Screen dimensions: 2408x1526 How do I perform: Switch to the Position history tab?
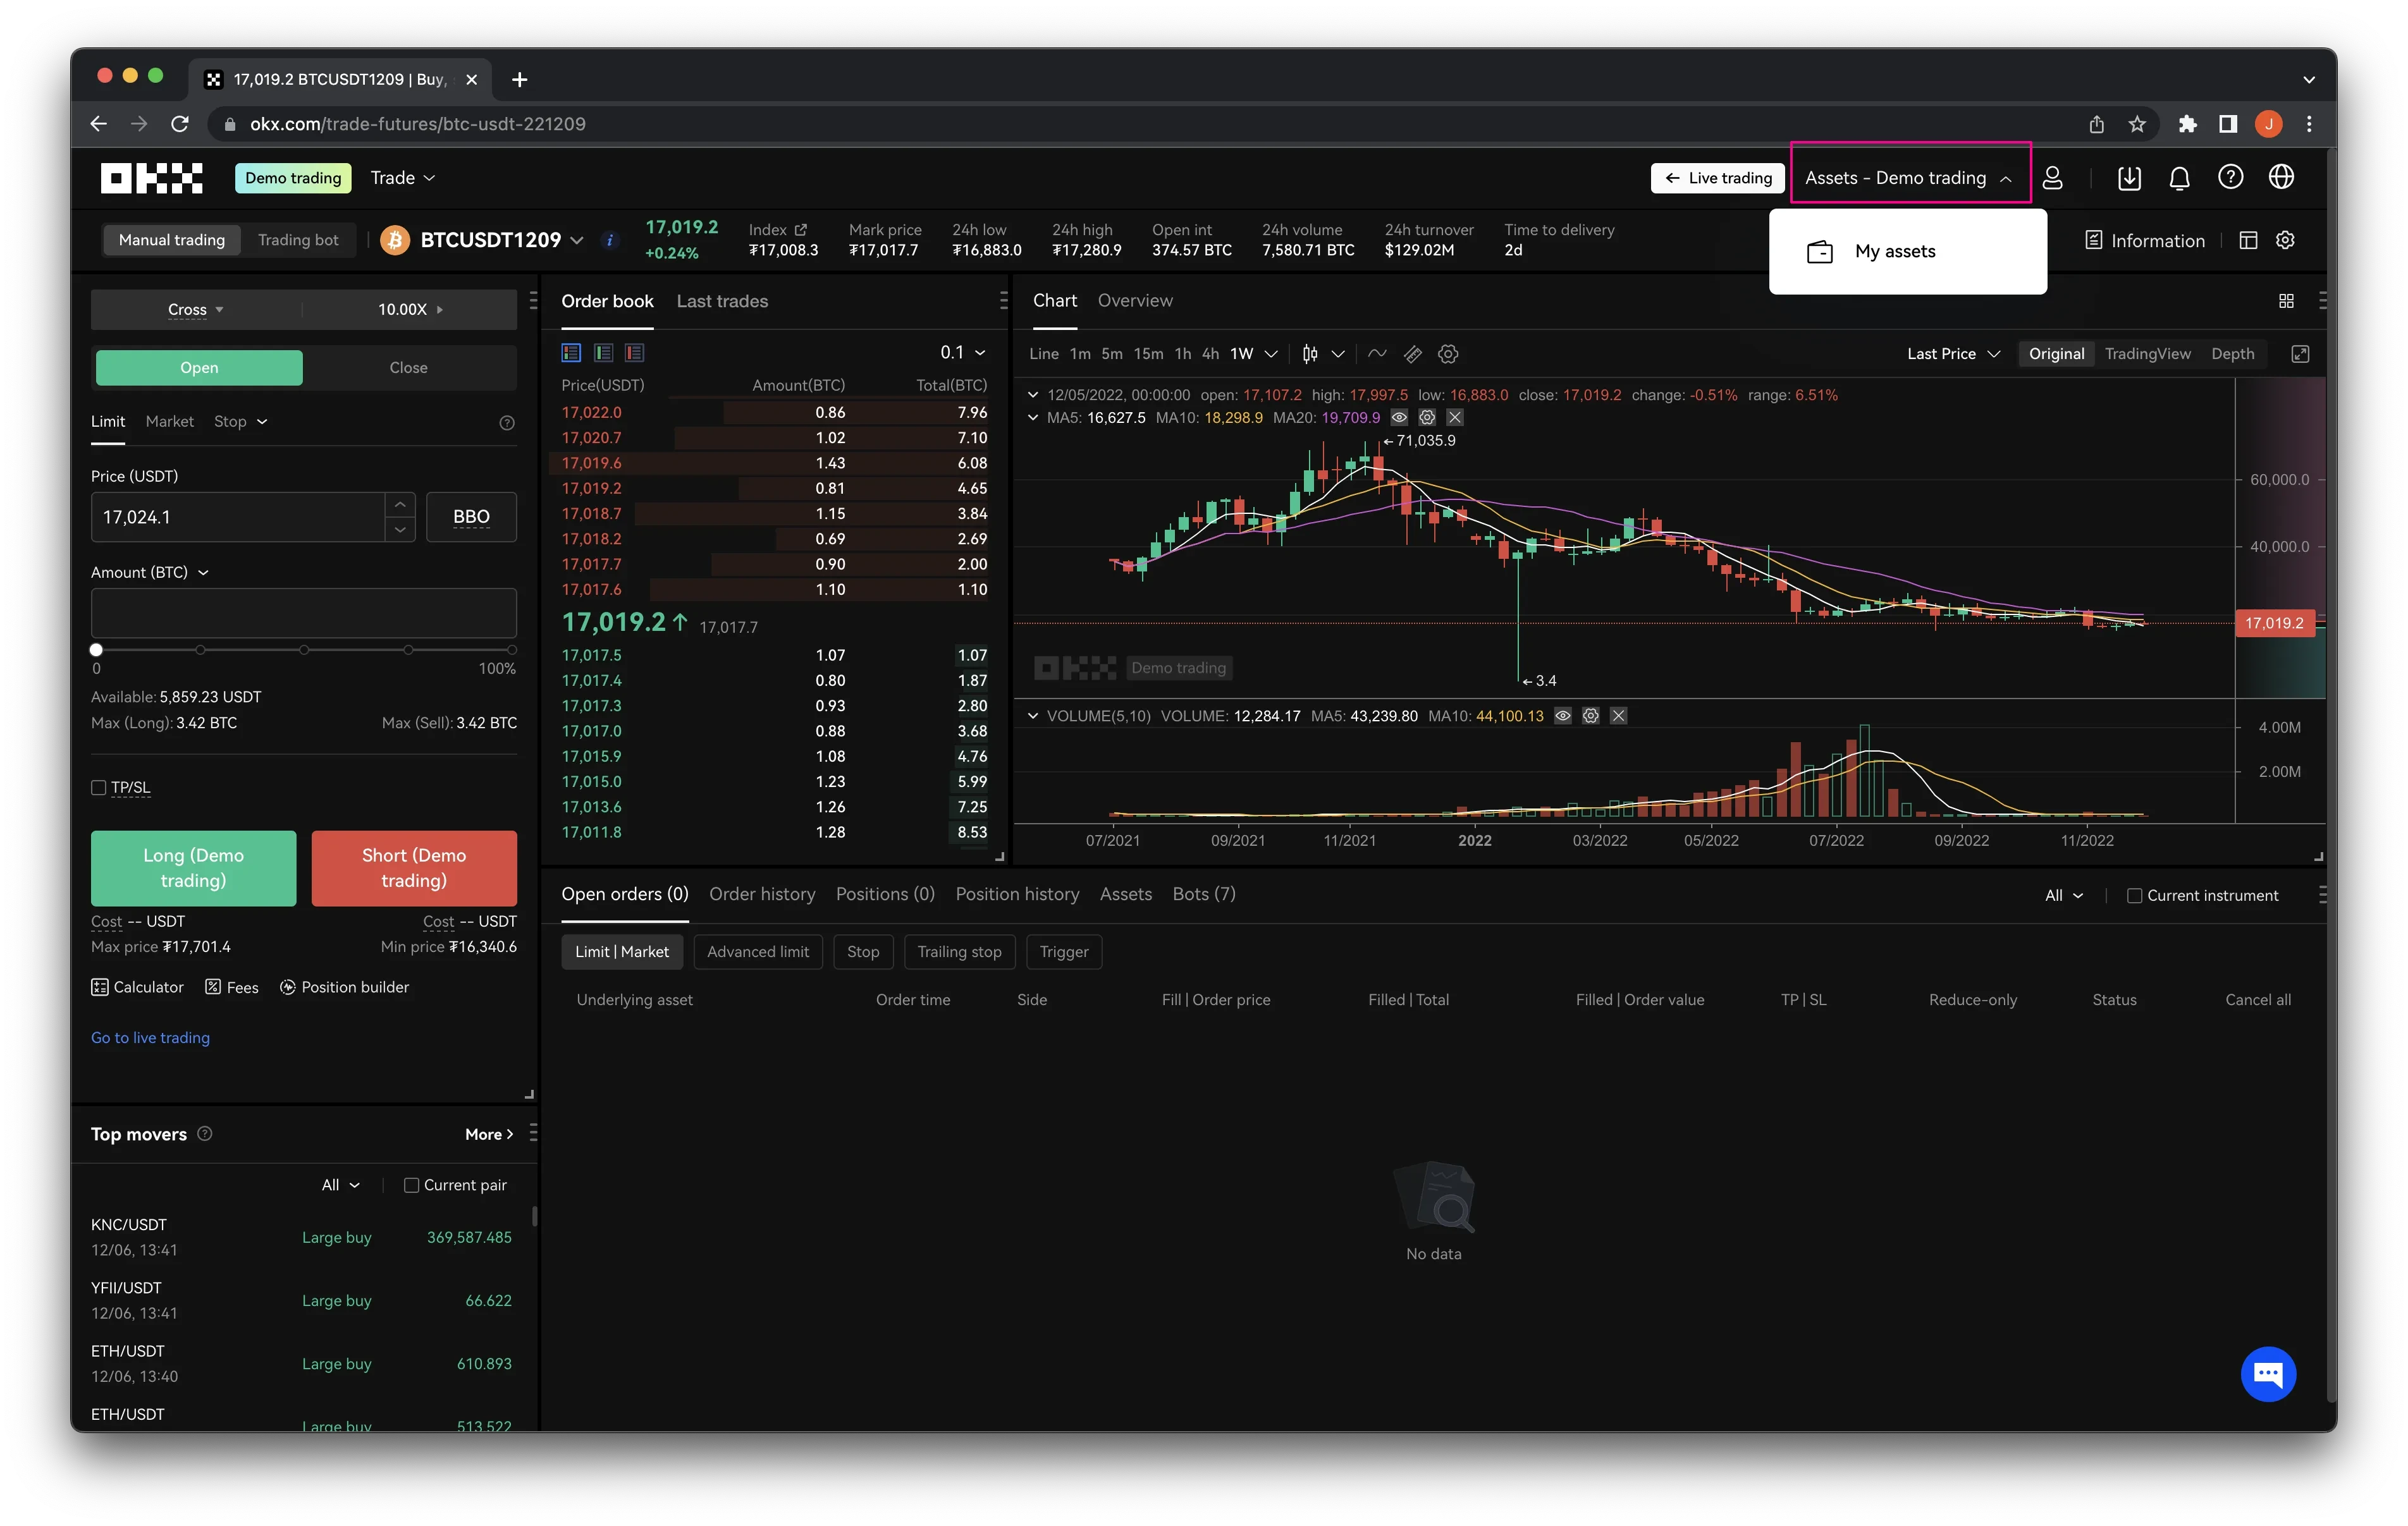click(1016, 893)
